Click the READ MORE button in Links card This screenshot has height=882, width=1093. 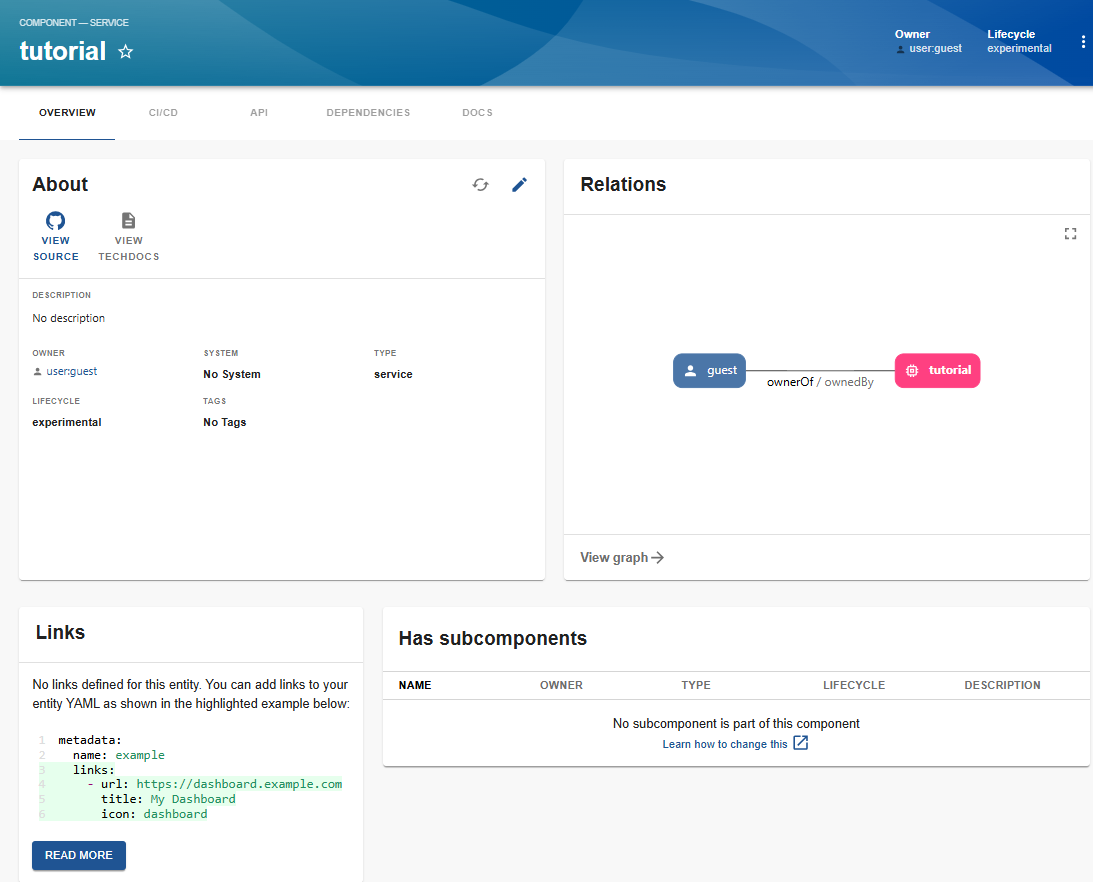pyautogui.click(x=78, y=855)
